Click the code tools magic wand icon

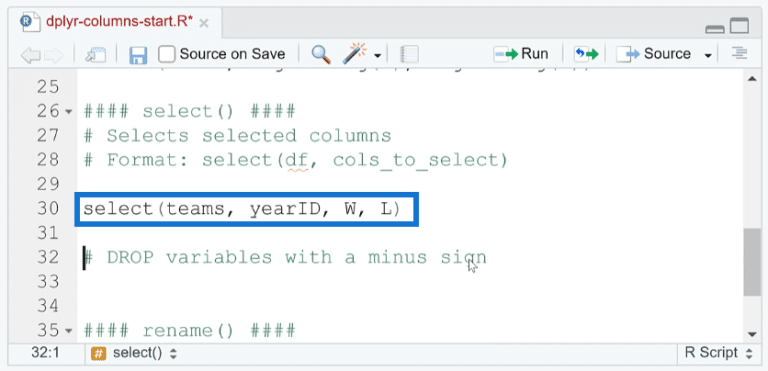(357, 53)
